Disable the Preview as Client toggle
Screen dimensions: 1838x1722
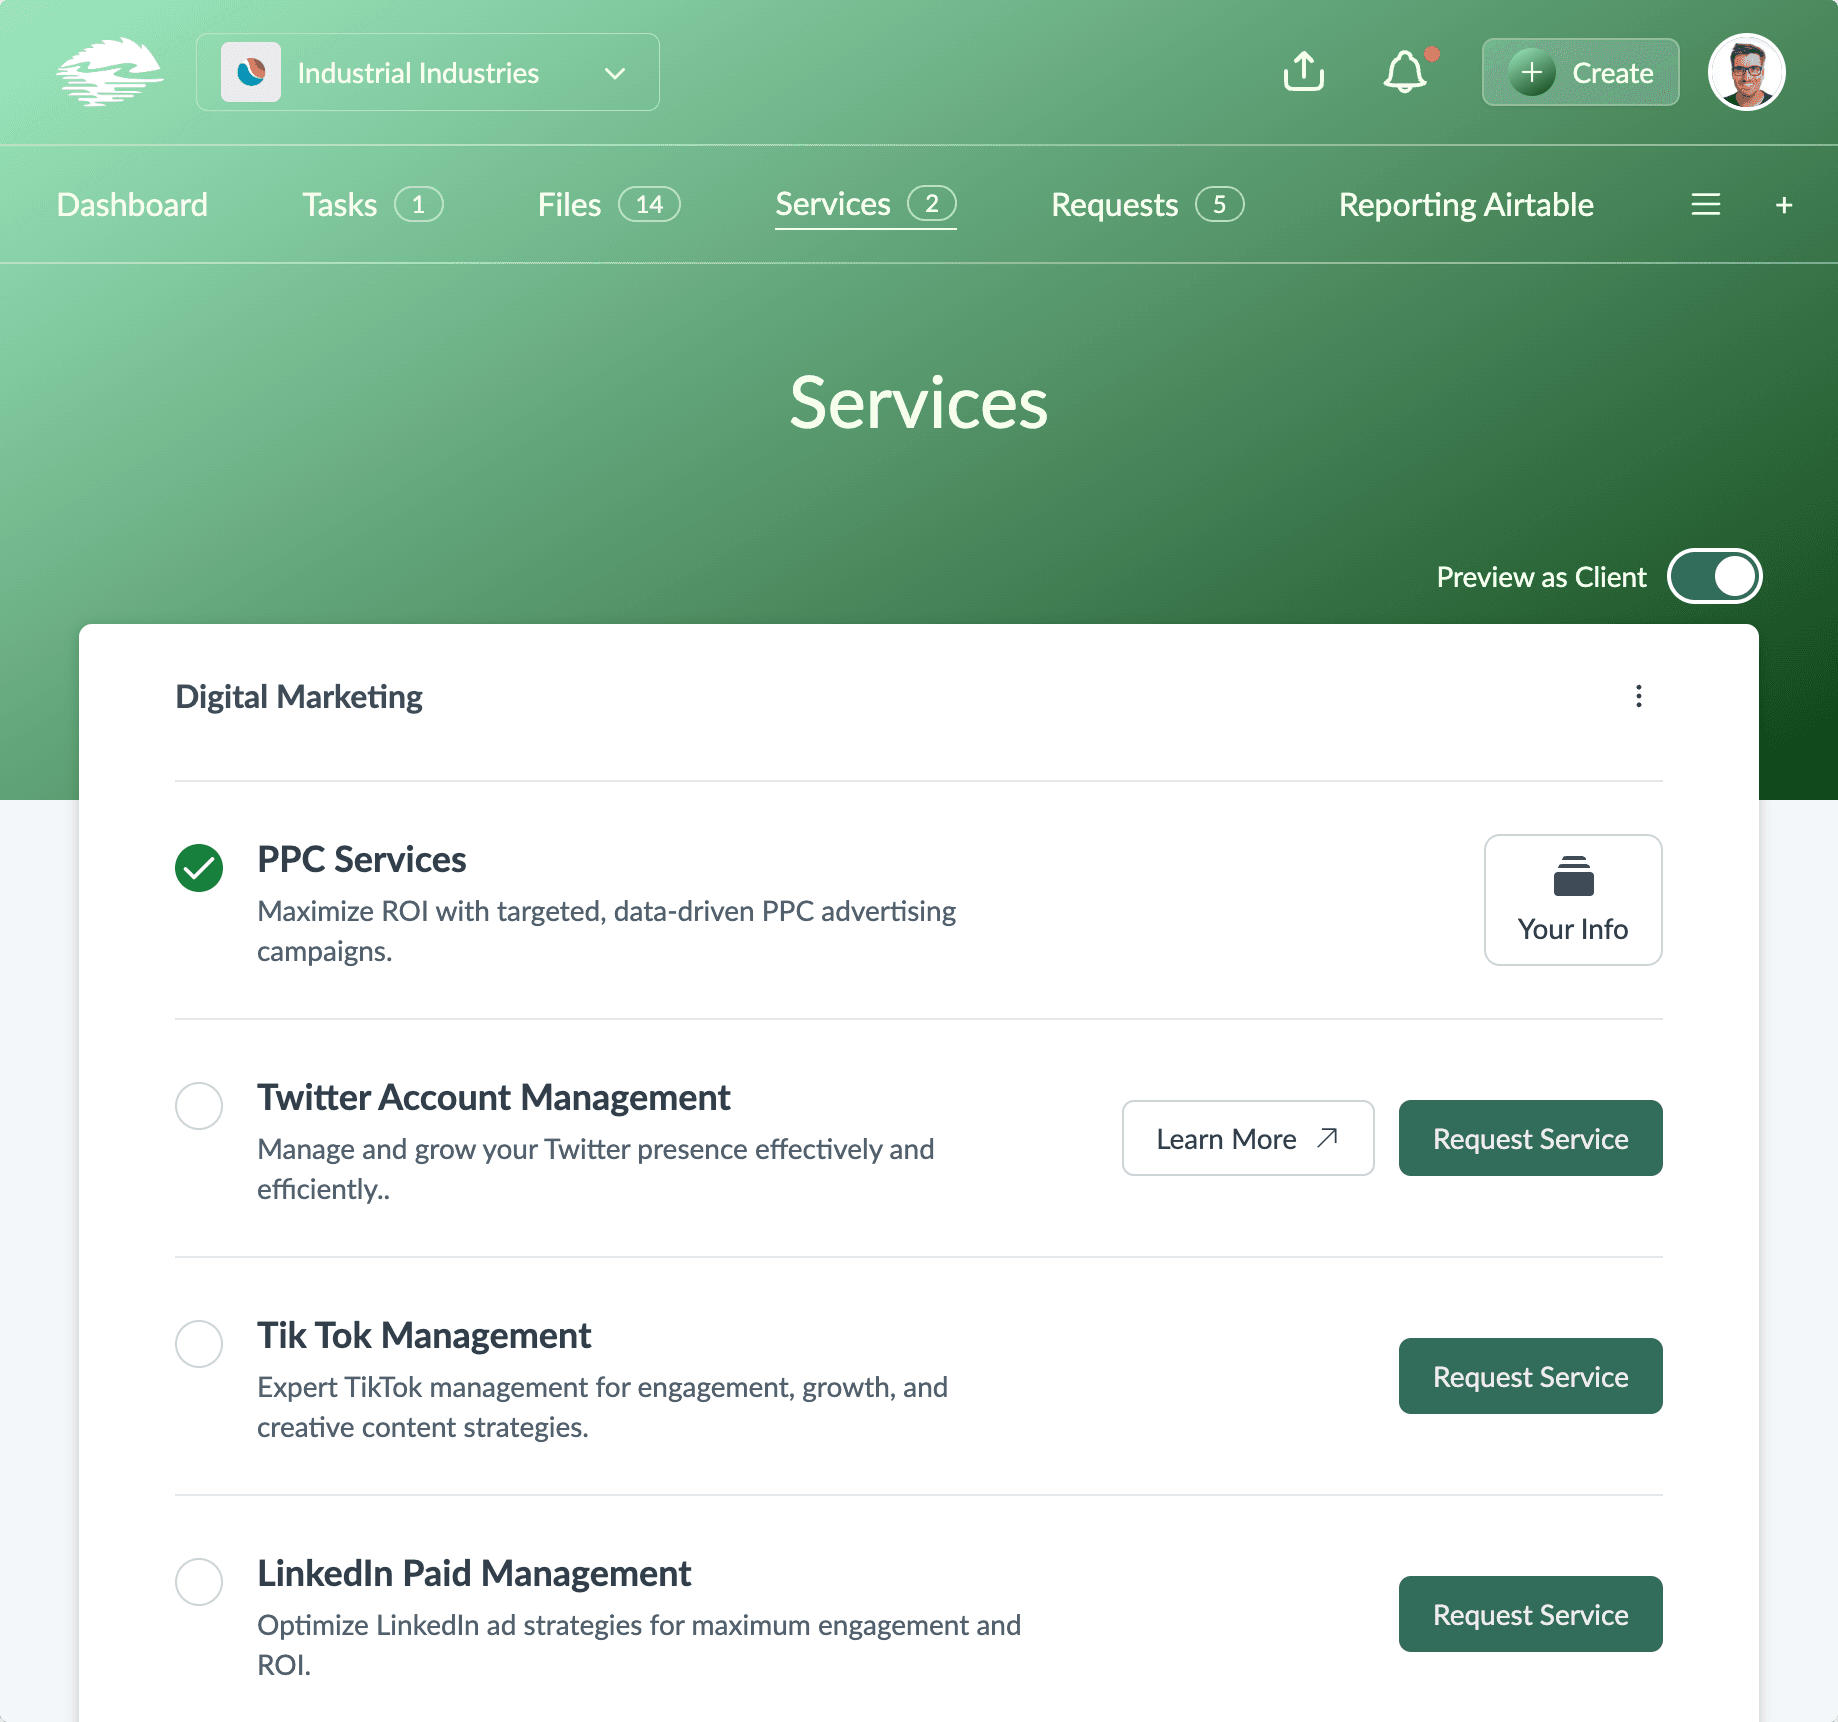click(1713, 576)
